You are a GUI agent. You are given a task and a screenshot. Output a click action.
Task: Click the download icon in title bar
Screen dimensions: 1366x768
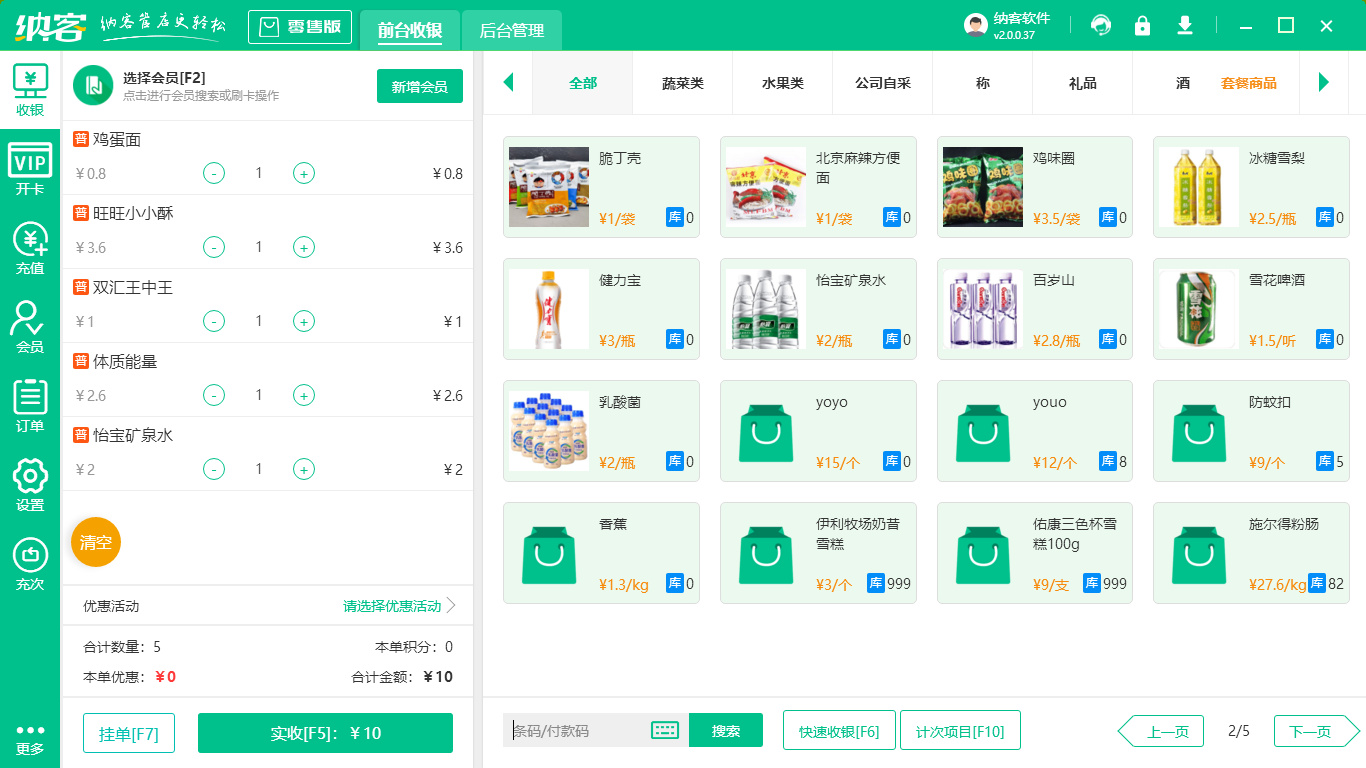pyautogui.click(x=1185, y=25)
